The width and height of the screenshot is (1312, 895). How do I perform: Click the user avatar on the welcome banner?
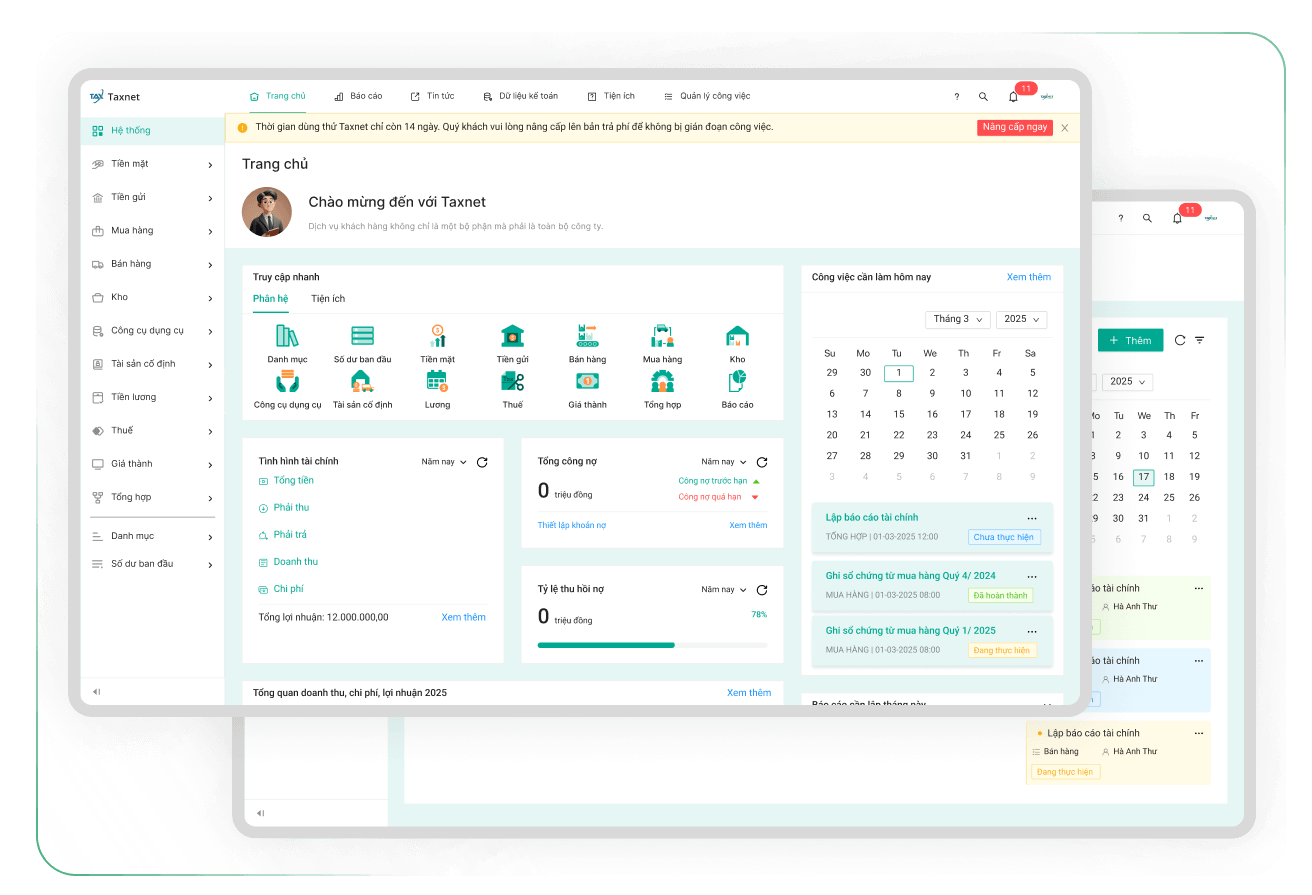267,212
